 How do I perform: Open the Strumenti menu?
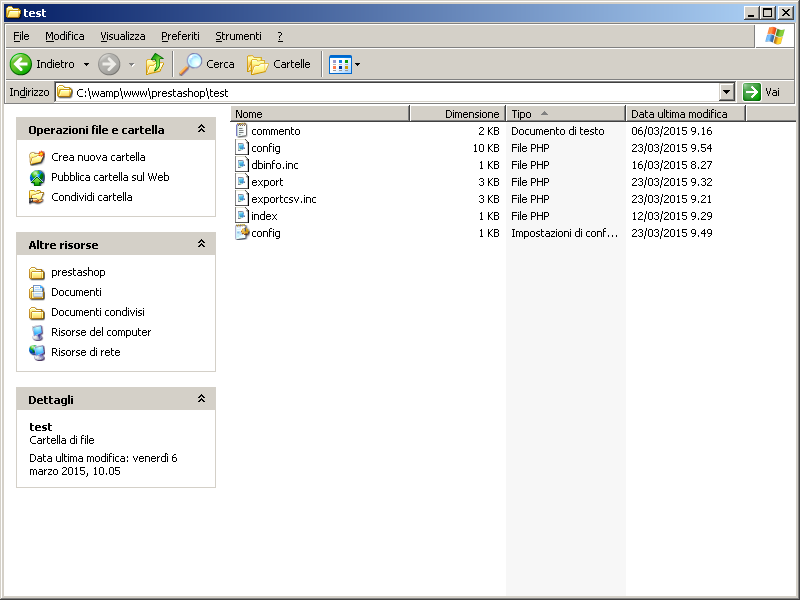pos(238,36)
